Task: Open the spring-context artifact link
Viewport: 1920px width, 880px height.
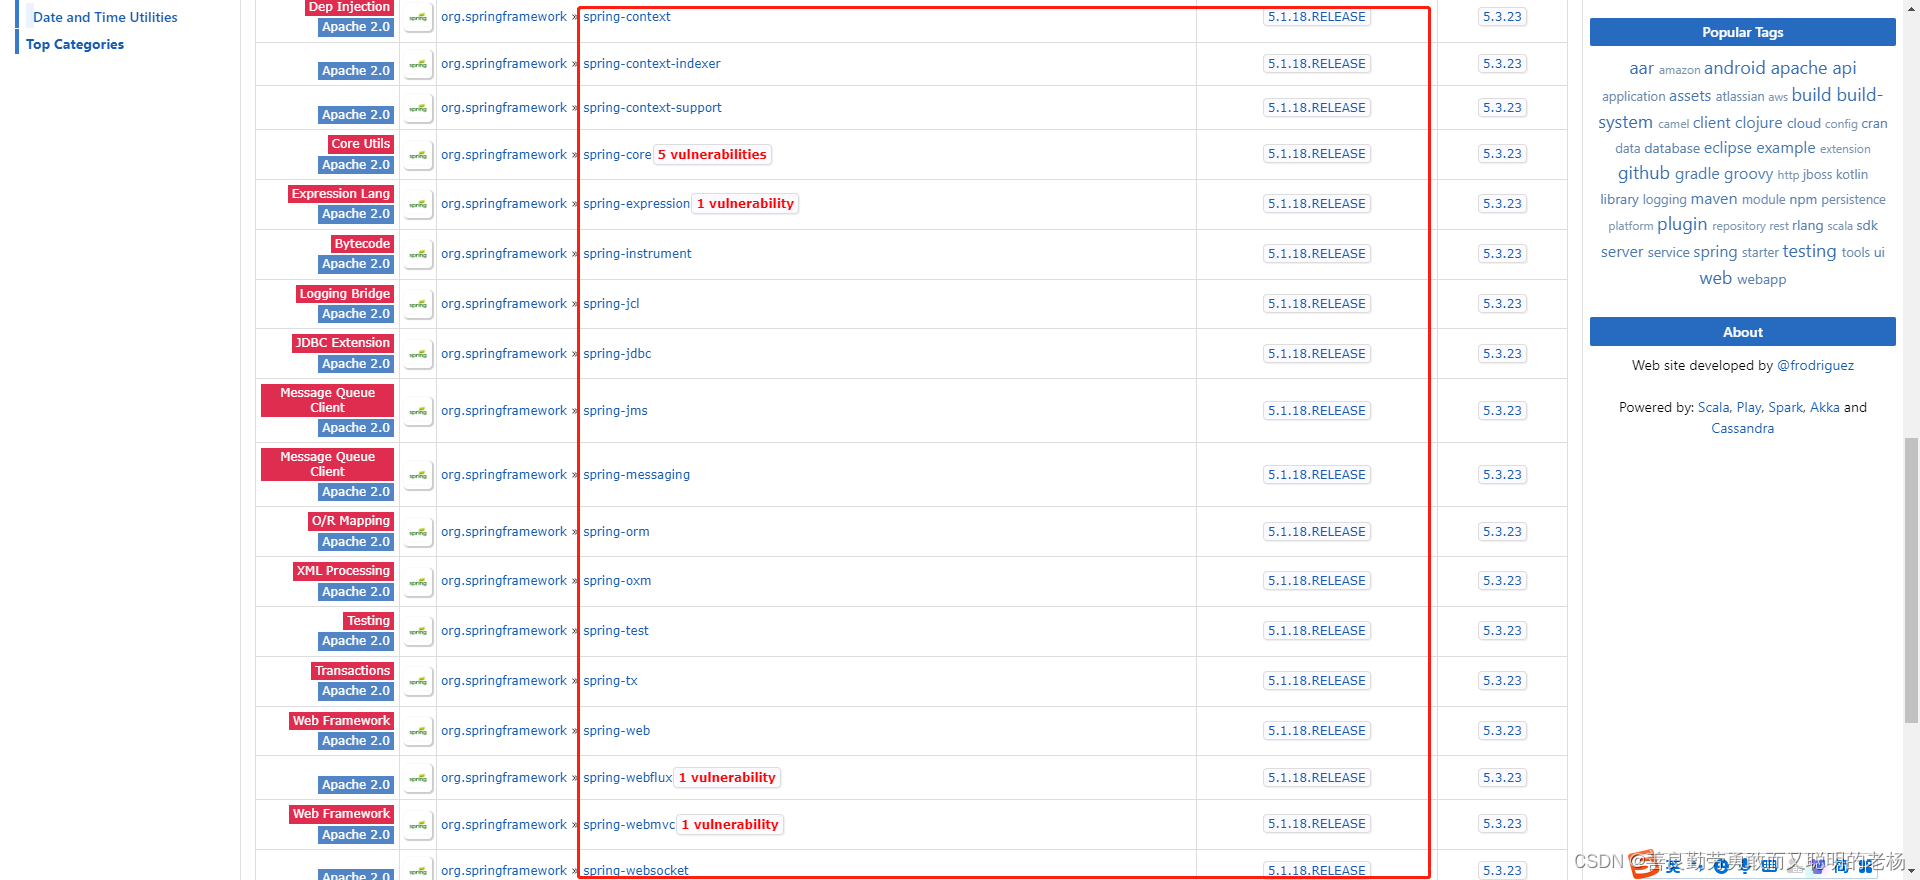Action: [x=627, y=17]
